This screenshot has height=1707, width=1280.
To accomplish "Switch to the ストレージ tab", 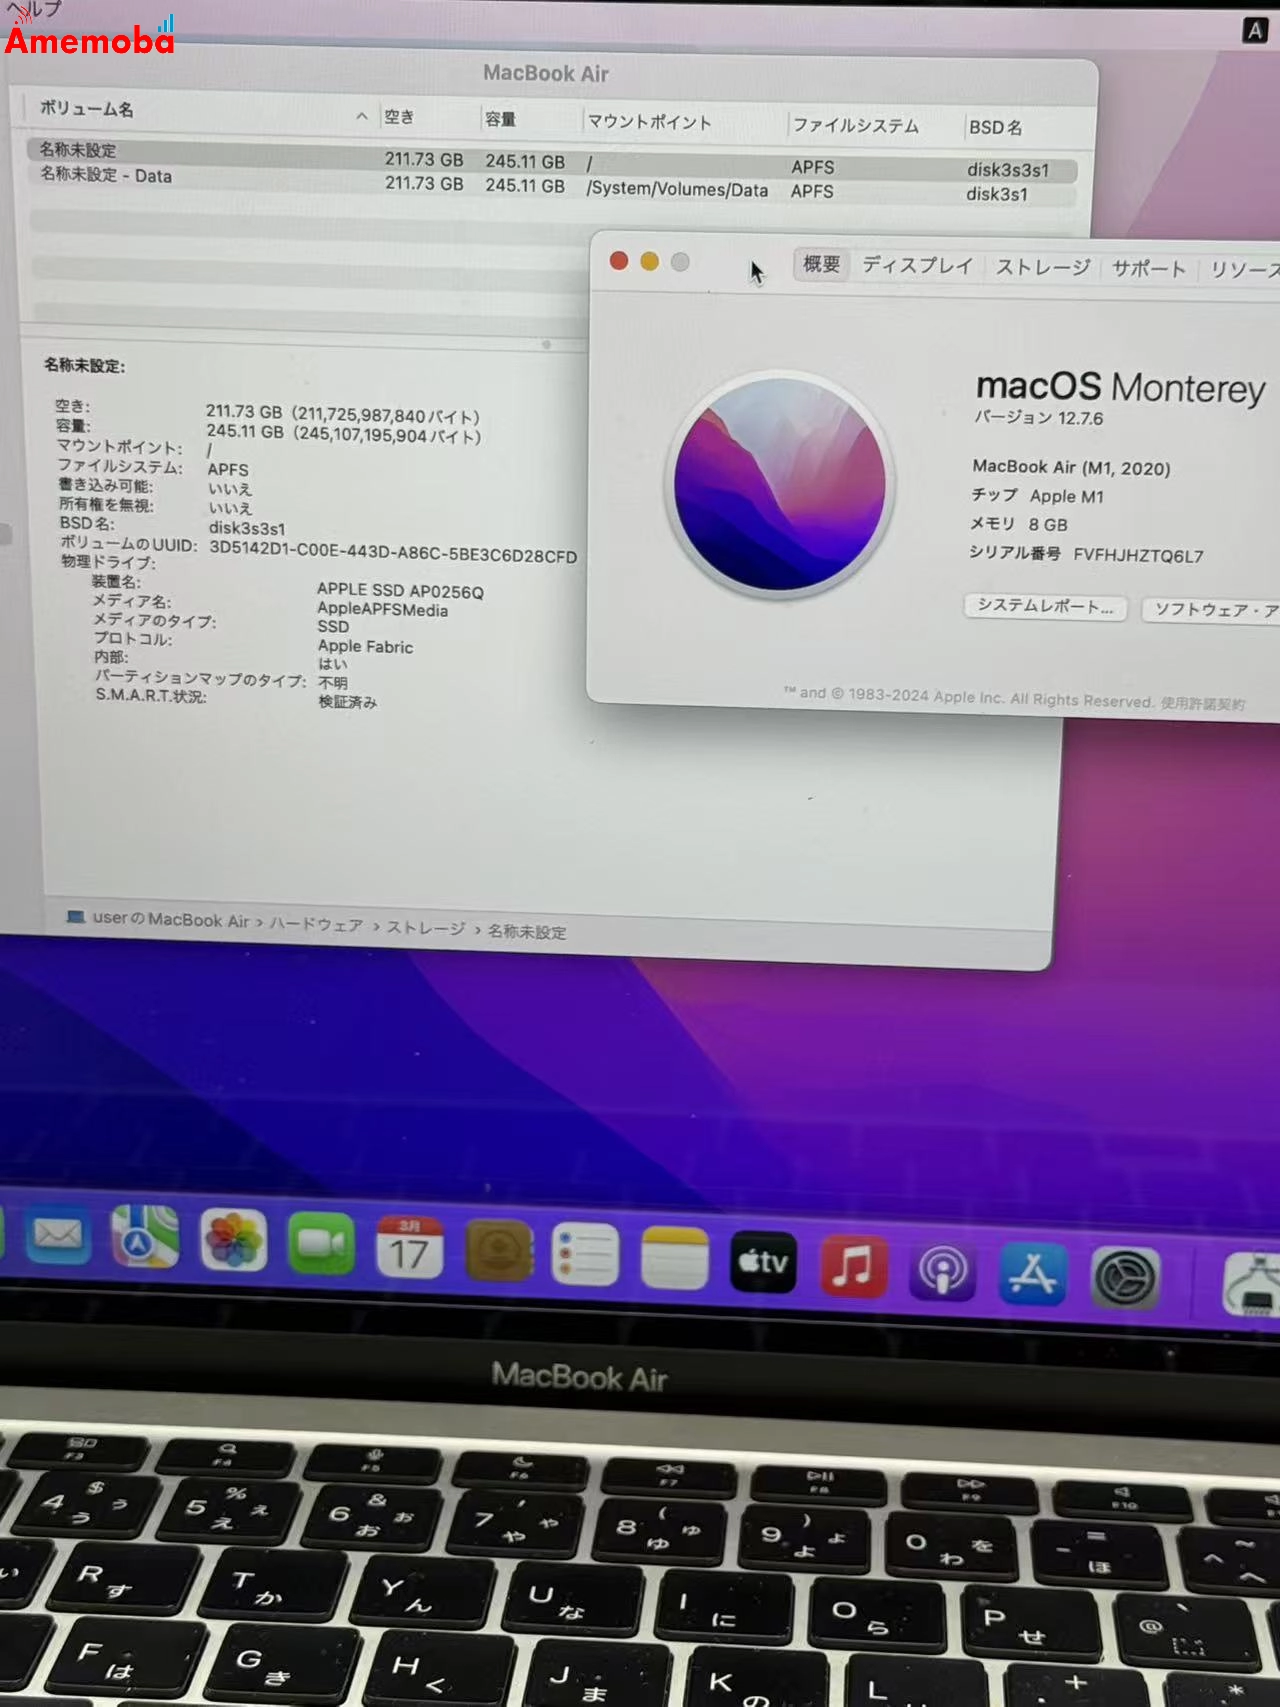I will click(x=1042, y=267).
